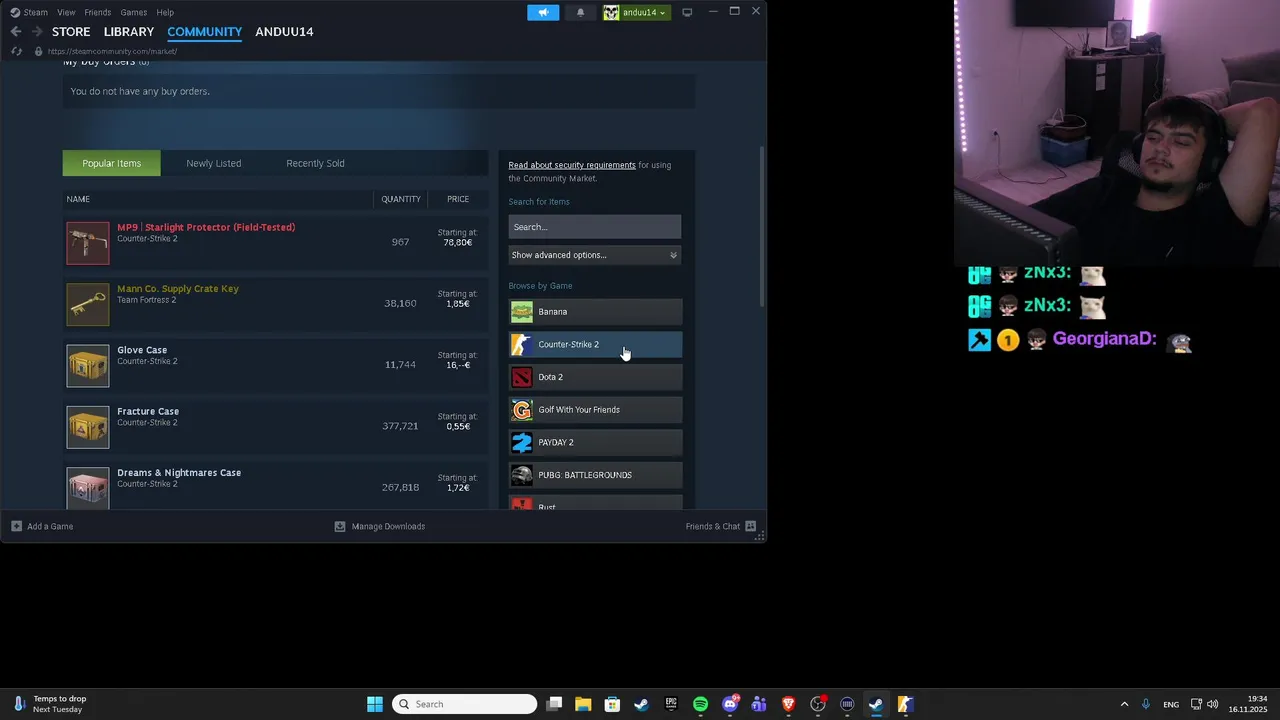Expand the anduu14 account dropdown
This screenshot has height=720, width=1280.
tap(636, 12)
